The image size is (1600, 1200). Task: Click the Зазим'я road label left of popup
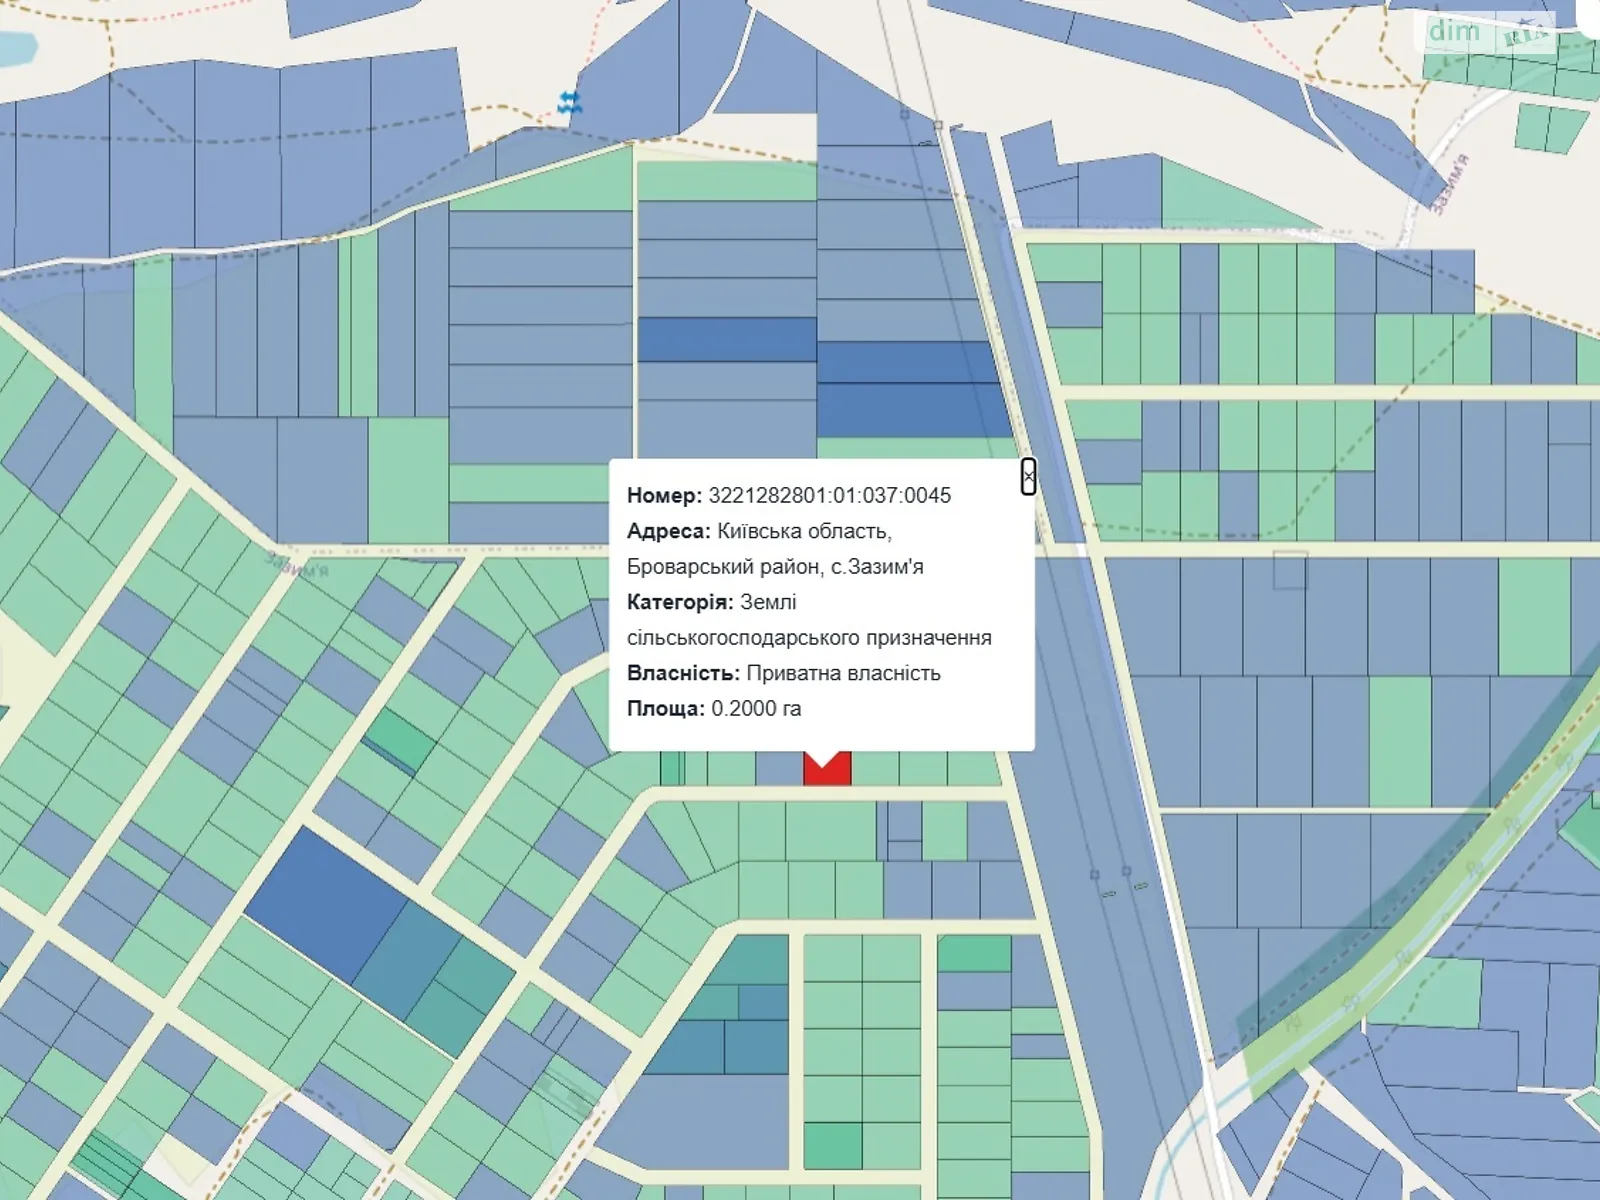pyautogui.click(x=297, y=563)
